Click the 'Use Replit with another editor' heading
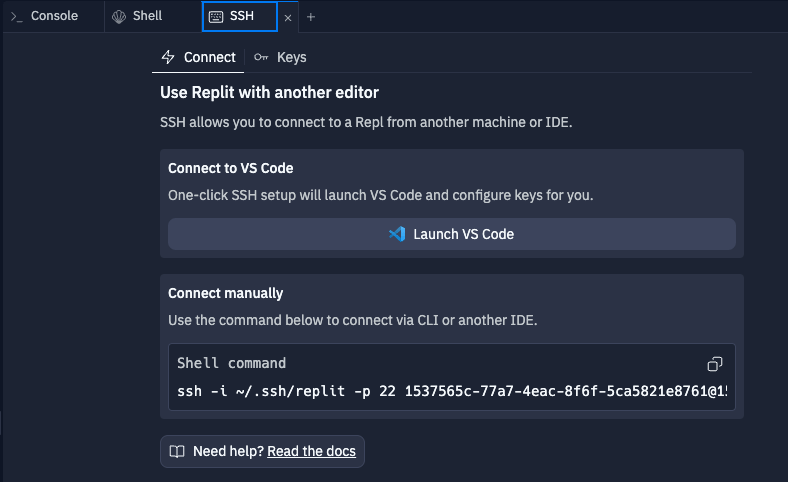788x482 pixels. pyautogui.click(x=269, y=92)
